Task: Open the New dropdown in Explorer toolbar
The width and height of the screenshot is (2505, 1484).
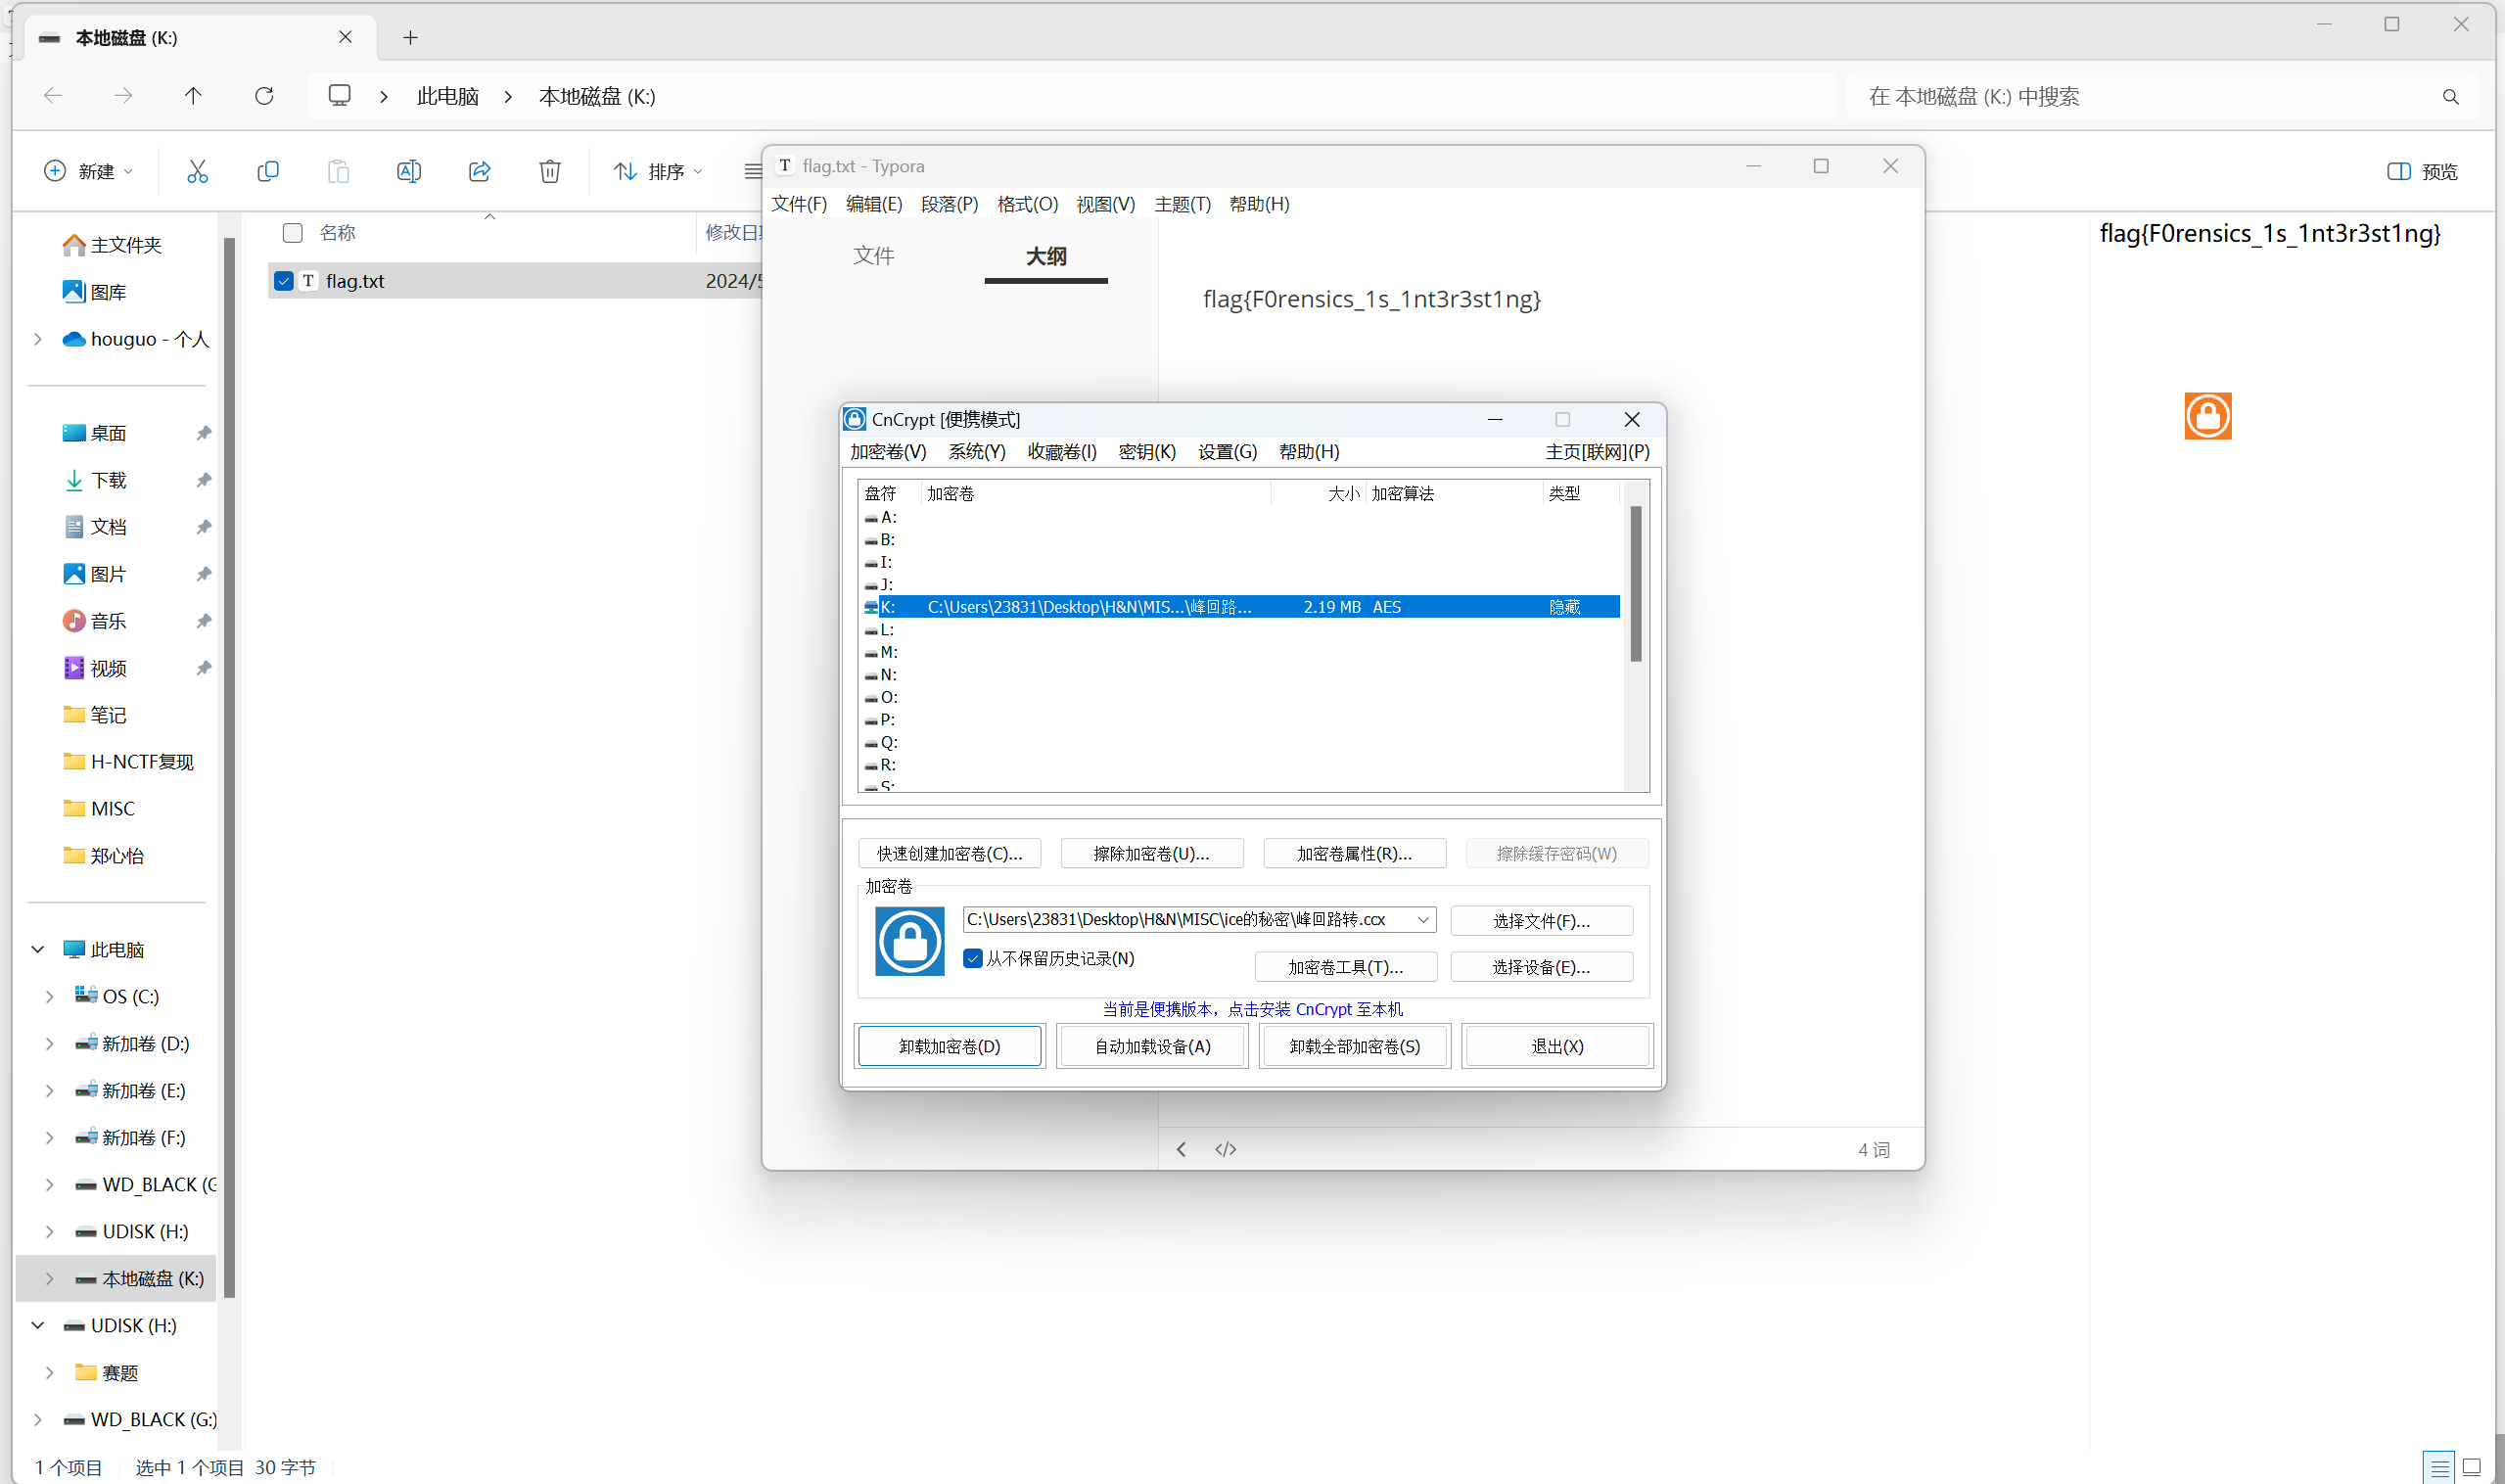Action: tap(88, 171)
